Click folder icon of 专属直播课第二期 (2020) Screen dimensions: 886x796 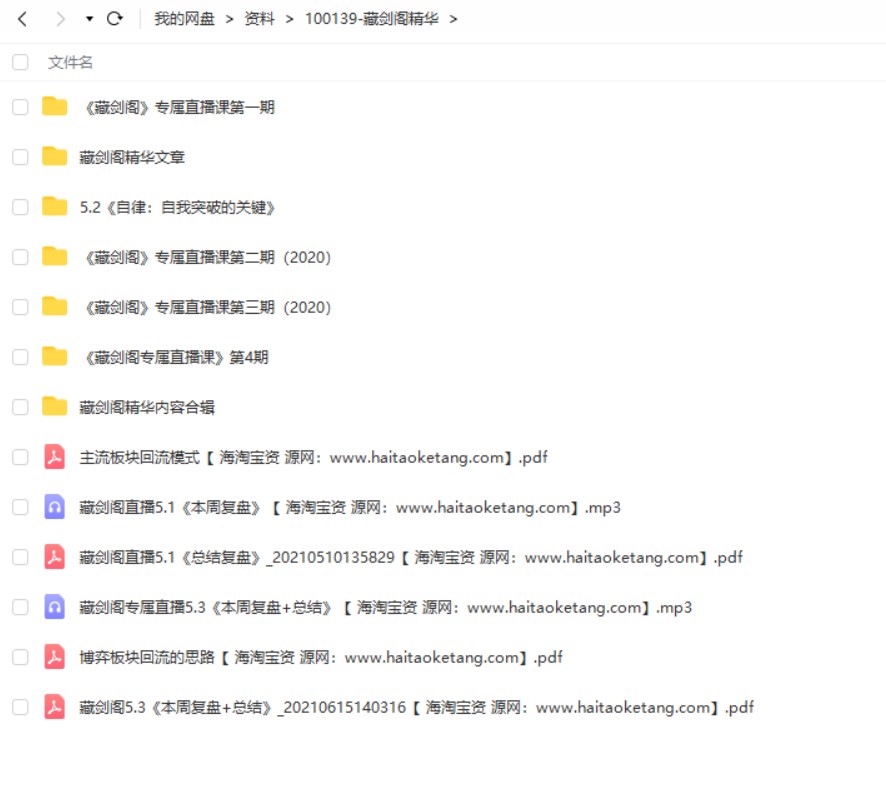point(55,256)
